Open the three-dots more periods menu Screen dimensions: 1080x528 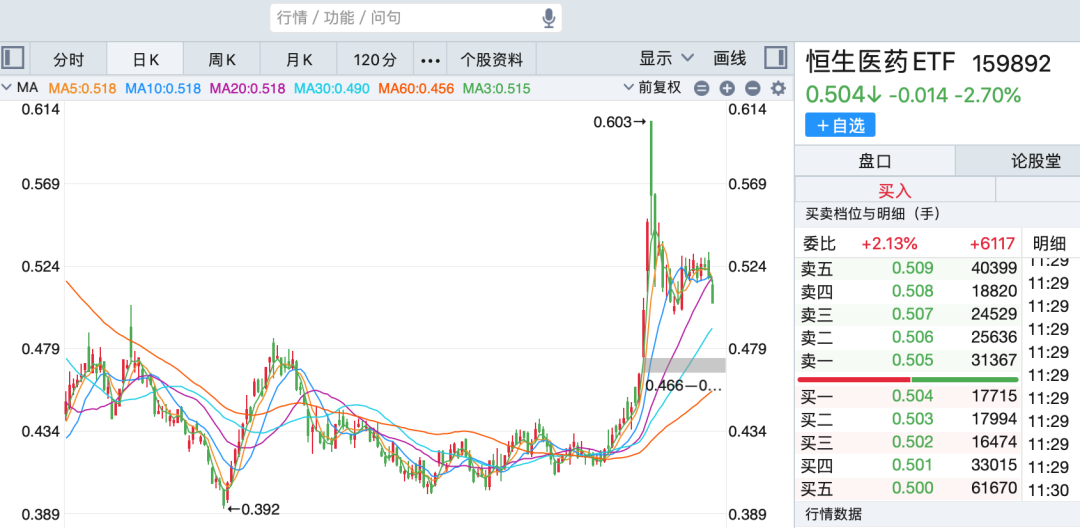tap(430, 60)
